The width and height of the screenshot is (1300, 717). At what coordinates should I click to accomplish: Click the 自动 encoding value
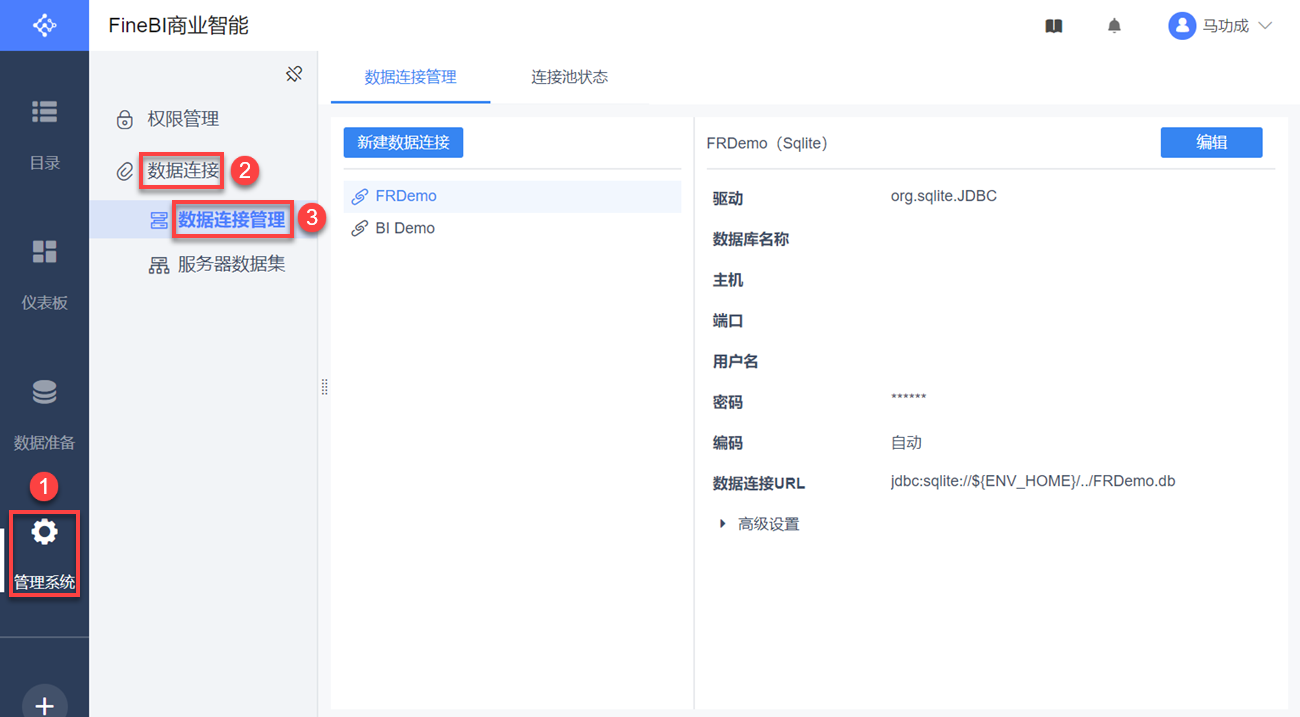pos(906,442)
